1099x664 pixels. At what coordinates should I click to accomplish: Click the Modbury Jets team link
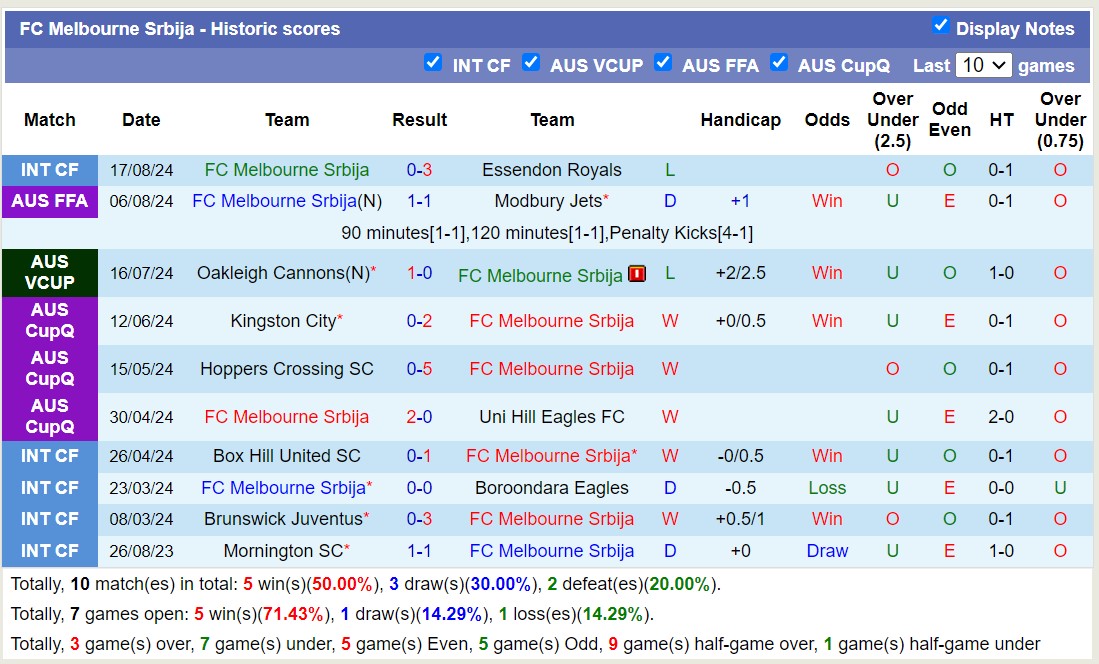[545, 201]
